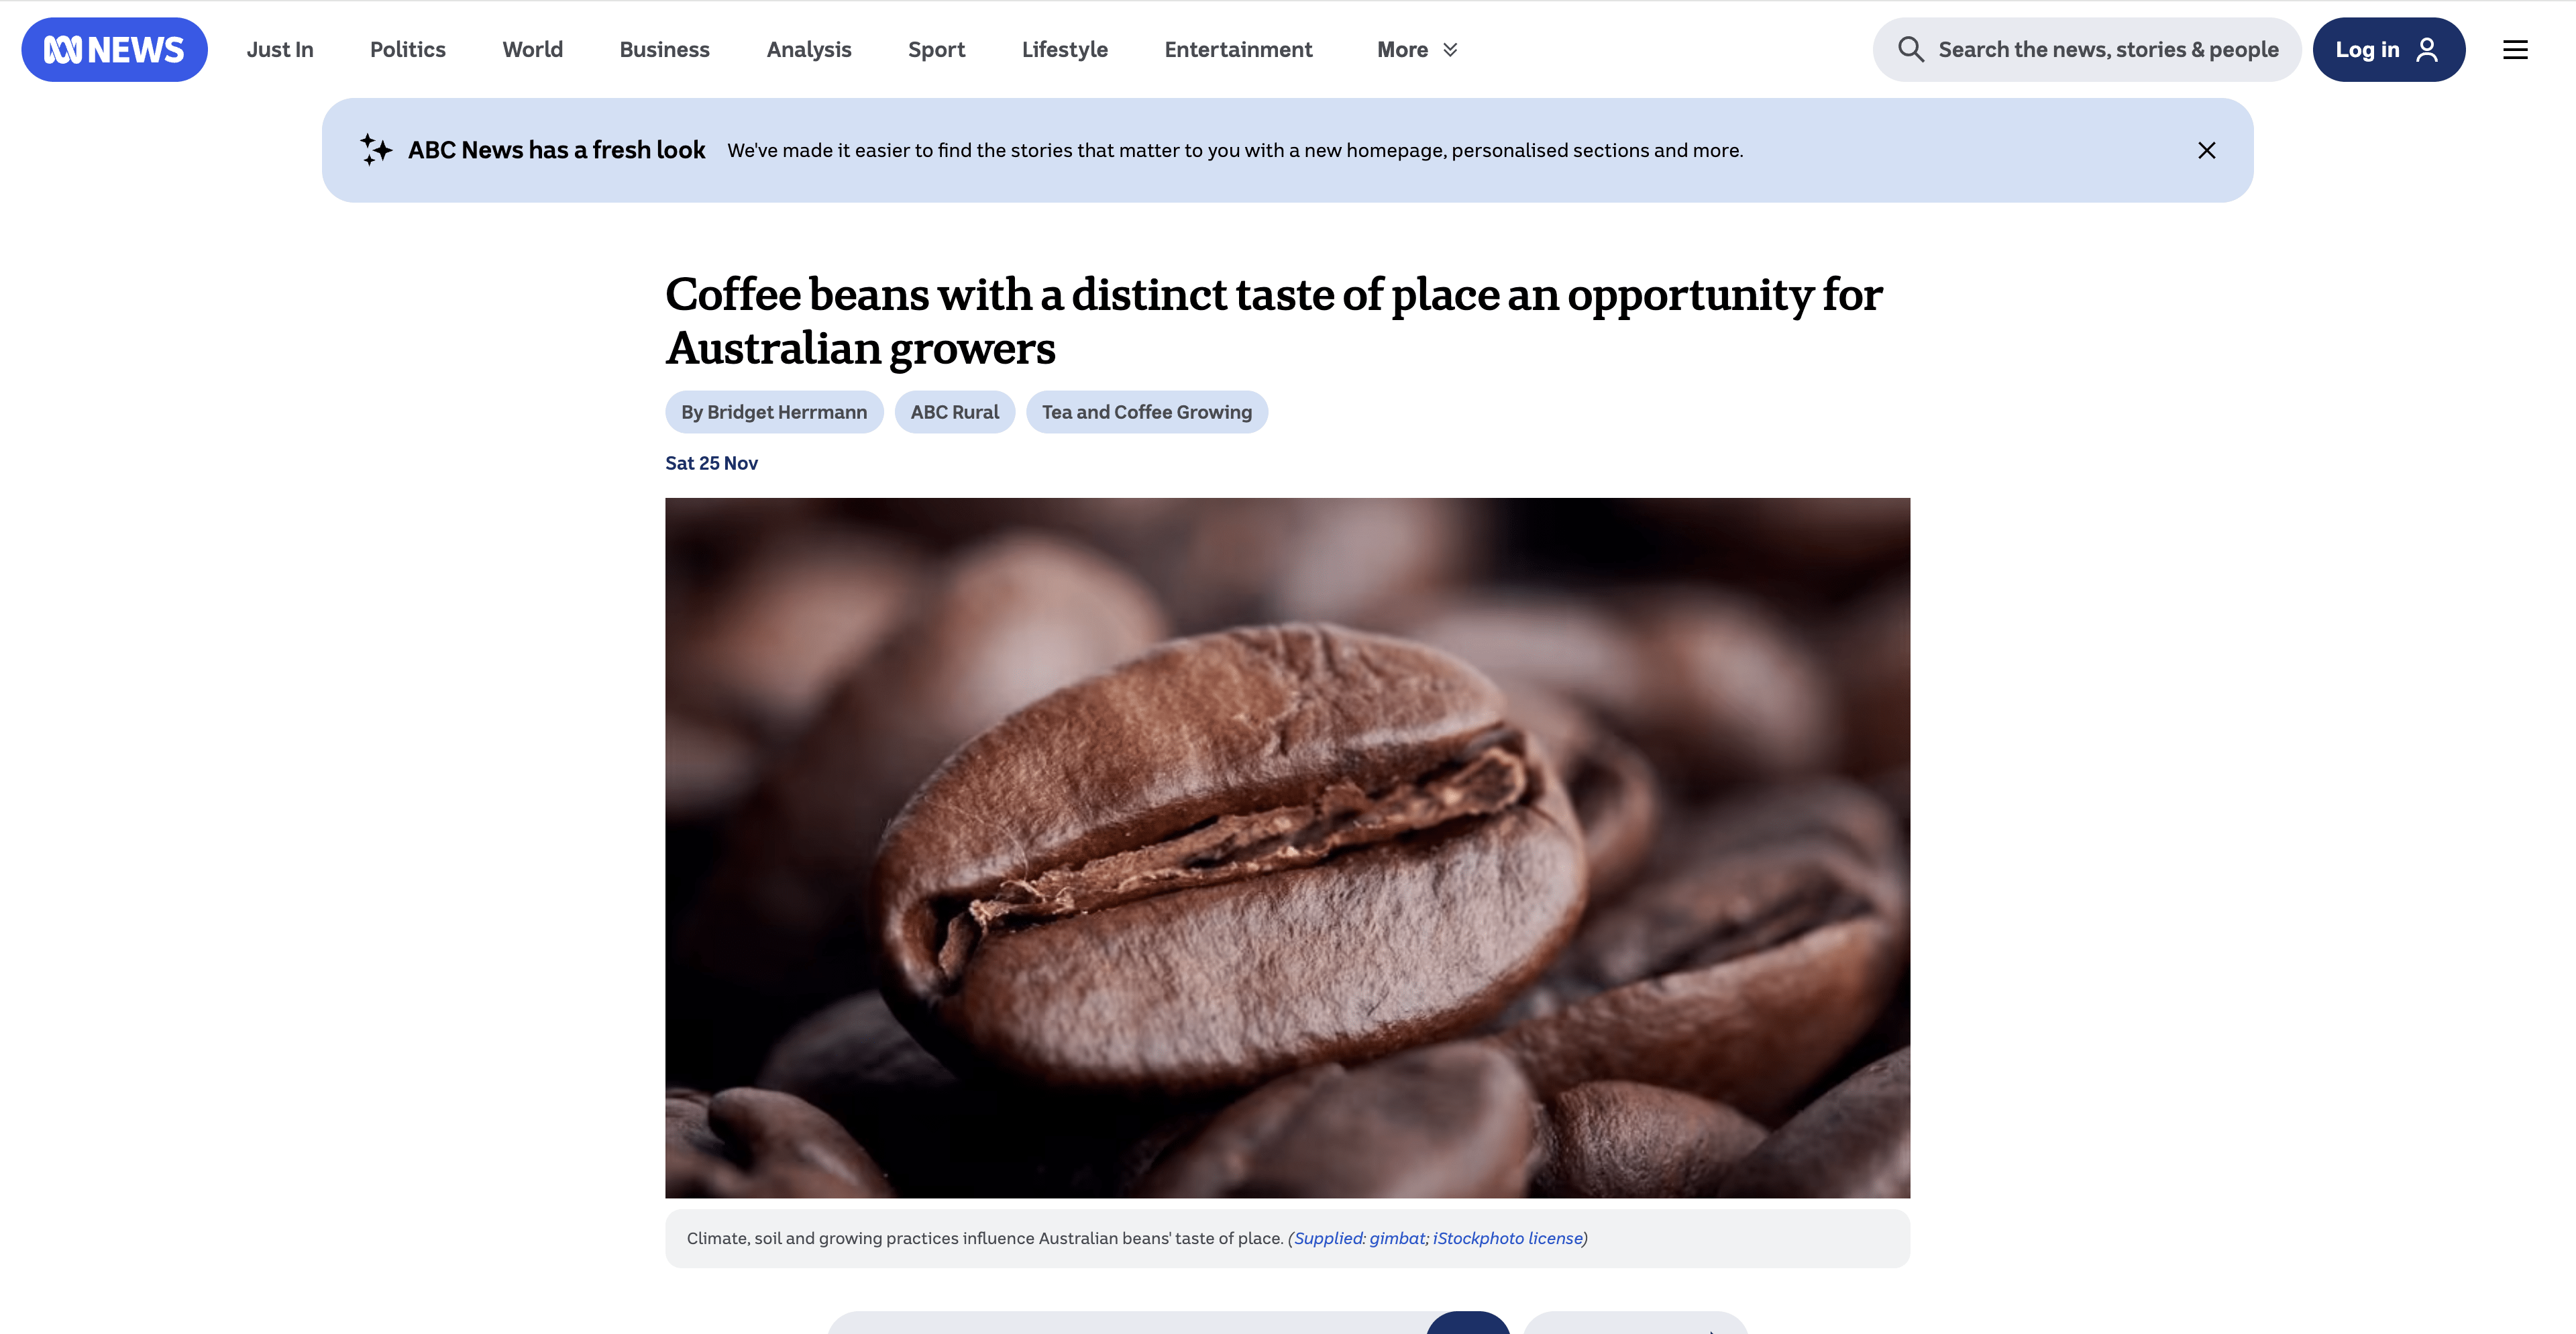Screen dimensions: 2576x1334
Task: Open the Business section
Action: point(664,49)
